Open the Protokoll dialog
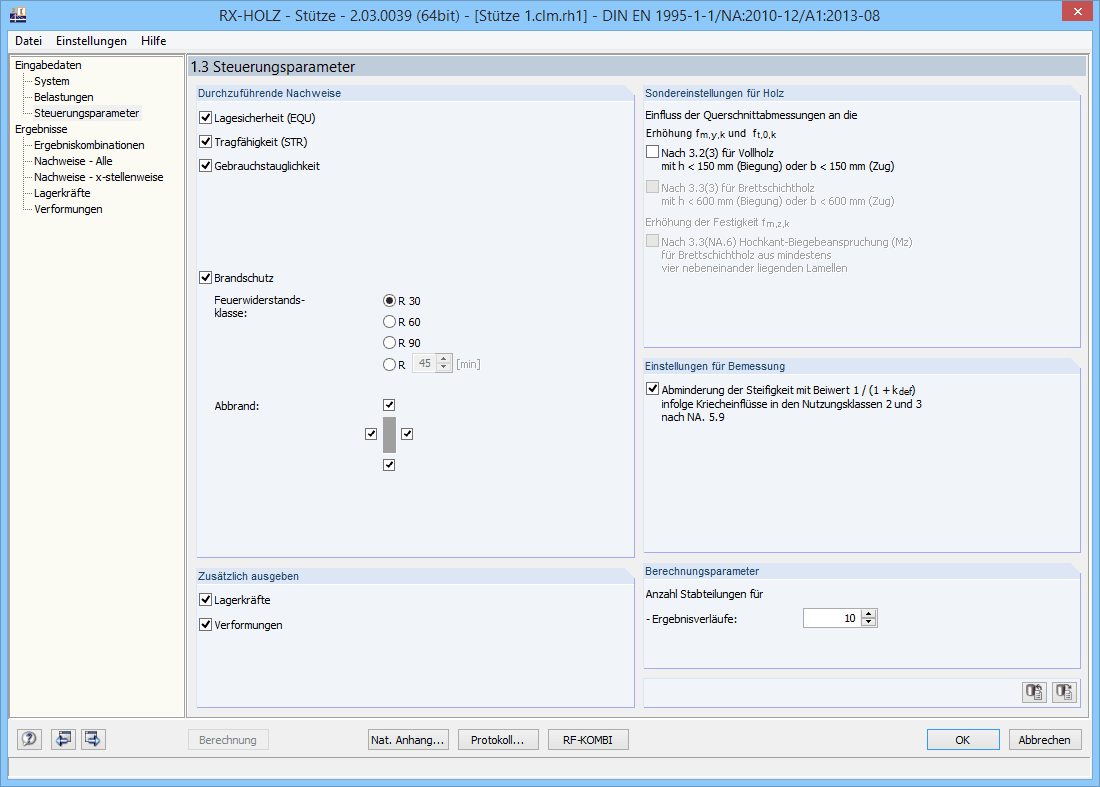 498,739
